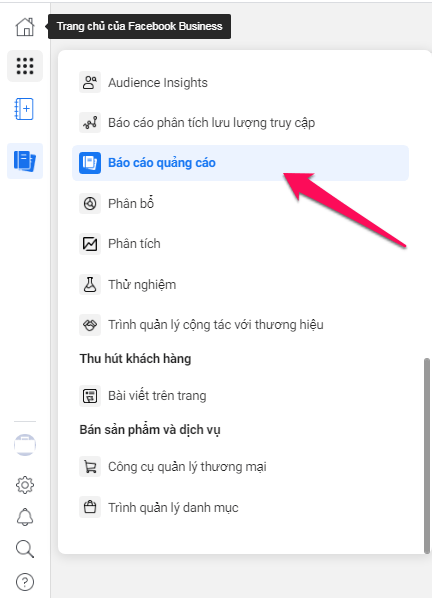
Task: Open notifications bell icon
Action: point(25,517)
